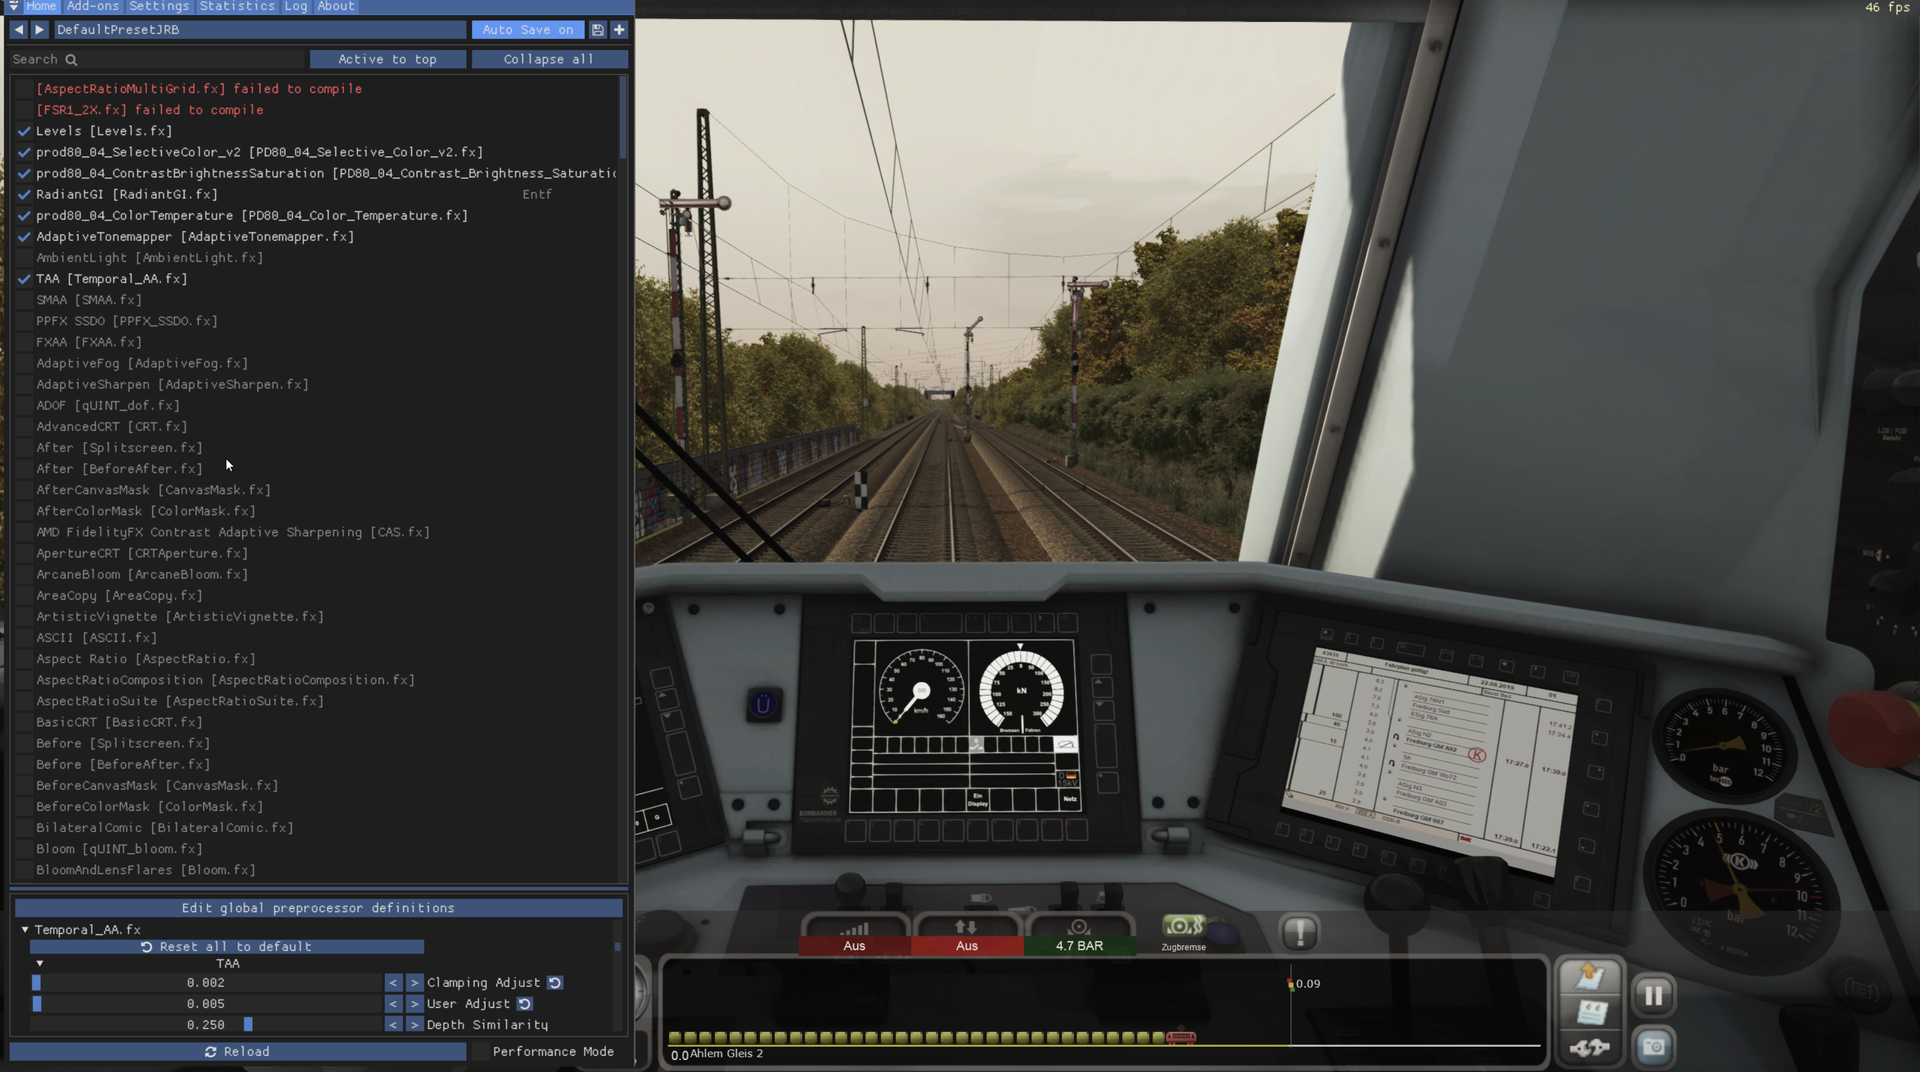Screen dimensions: 1920x1072
Task: Toggle the Auto Save on button
Action: coord(528,30)
